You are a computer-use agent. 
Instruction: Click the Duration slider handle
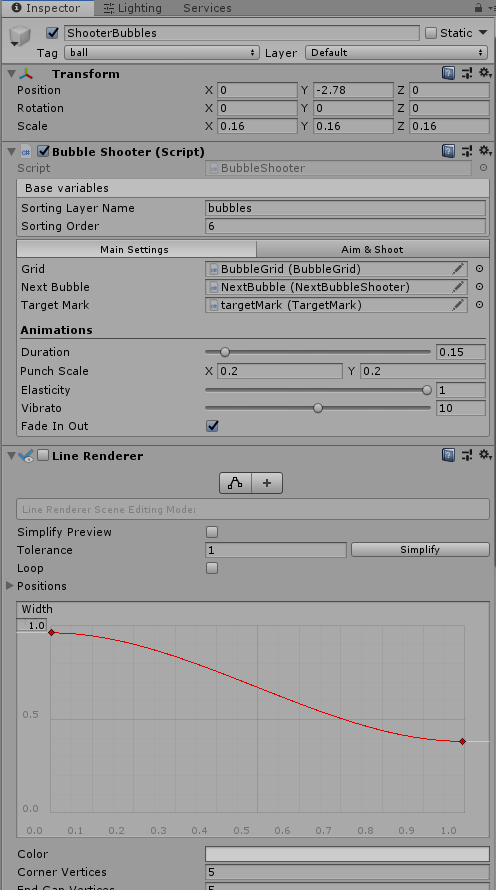click(x=225, y=352)
